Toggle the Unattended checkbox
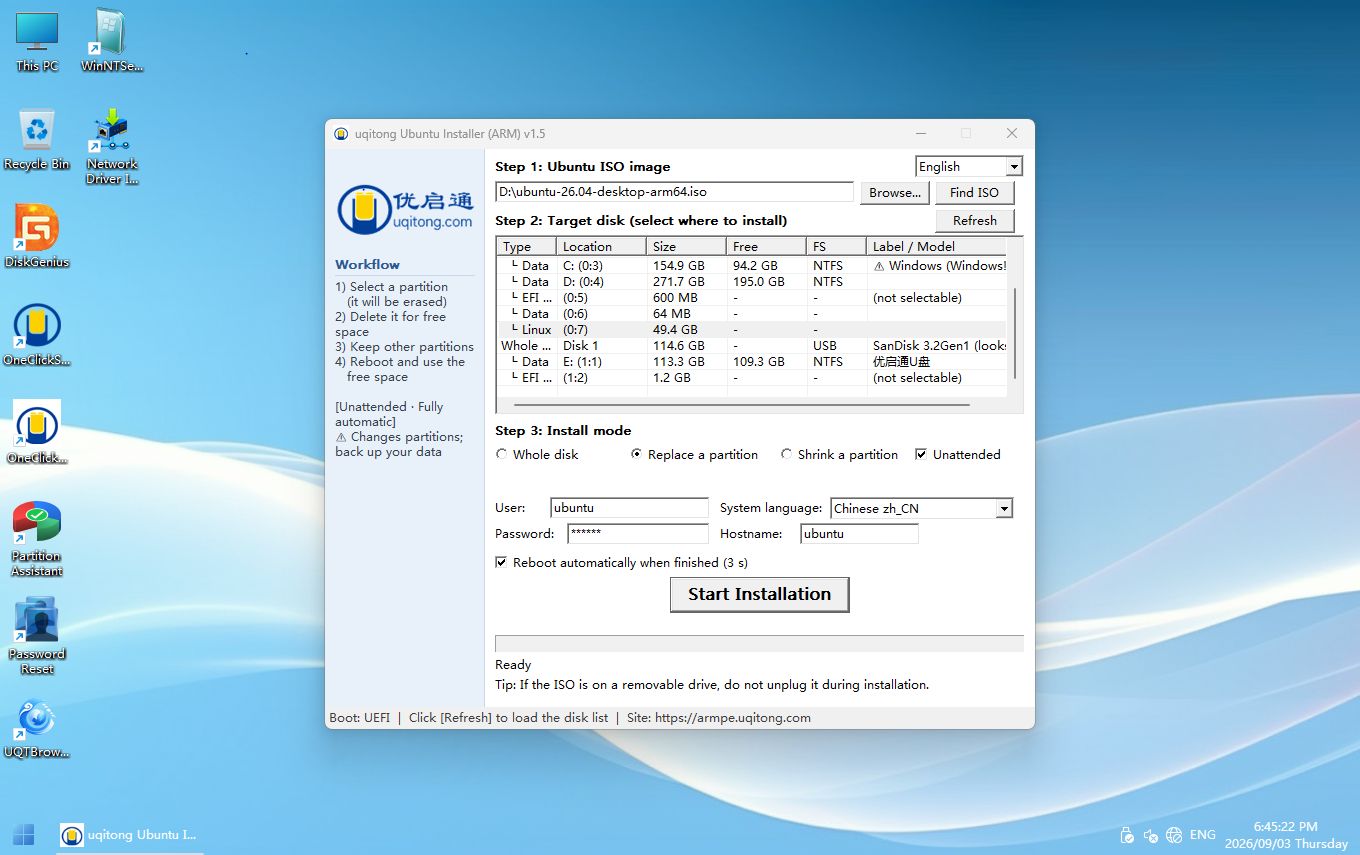The image size is (1360, 855). [957, 454]
